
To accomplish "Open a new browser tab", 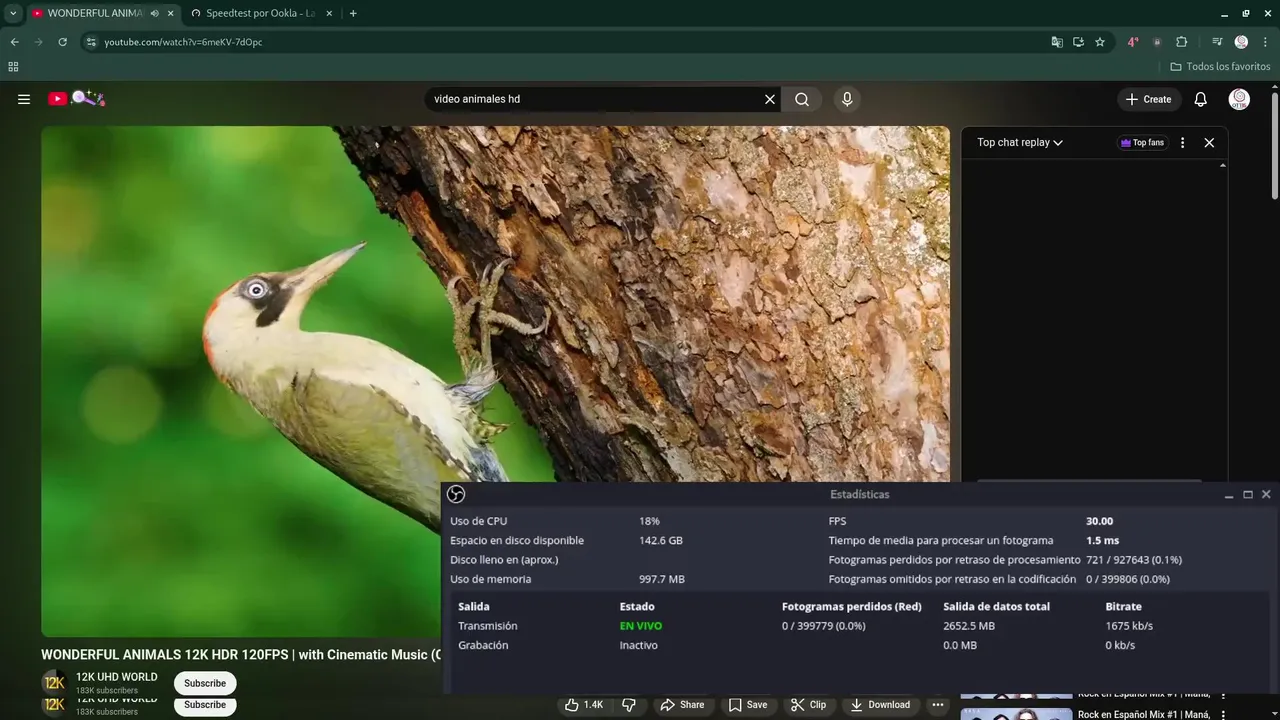I will tap(353, 13).
